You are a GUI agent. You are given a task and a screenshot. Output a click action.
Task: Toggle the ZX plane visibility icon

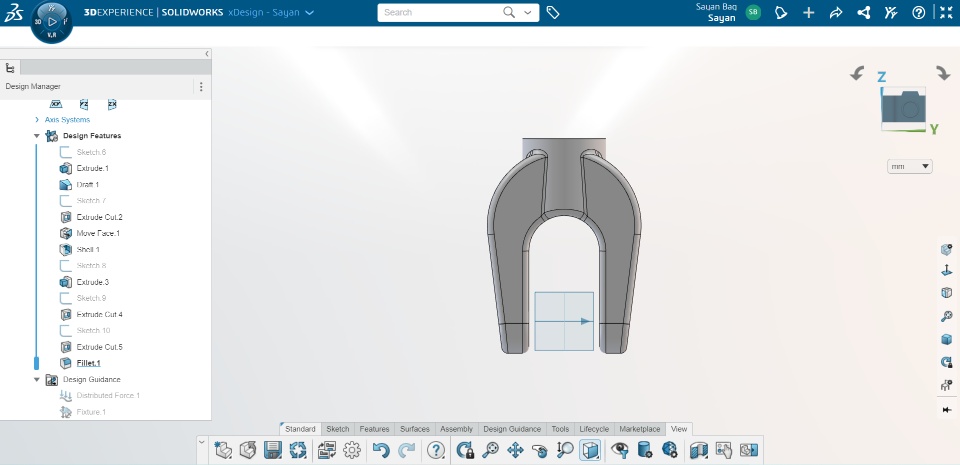click(x=112, y=105)
